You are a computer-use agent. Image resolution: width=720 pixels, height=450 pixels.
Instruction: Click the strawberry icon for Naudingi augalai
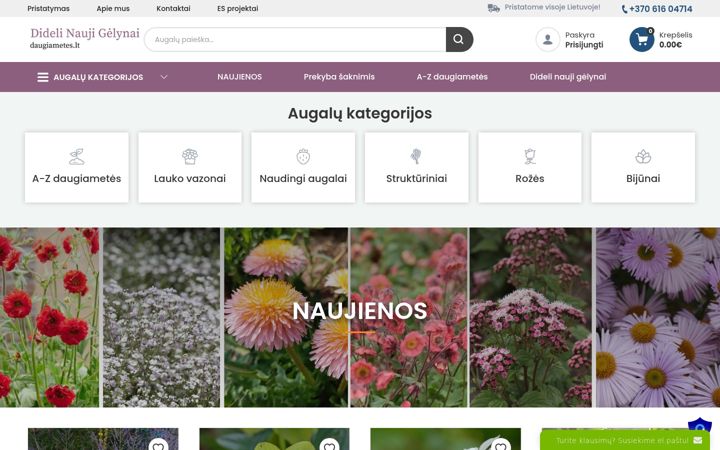[303, 157]
